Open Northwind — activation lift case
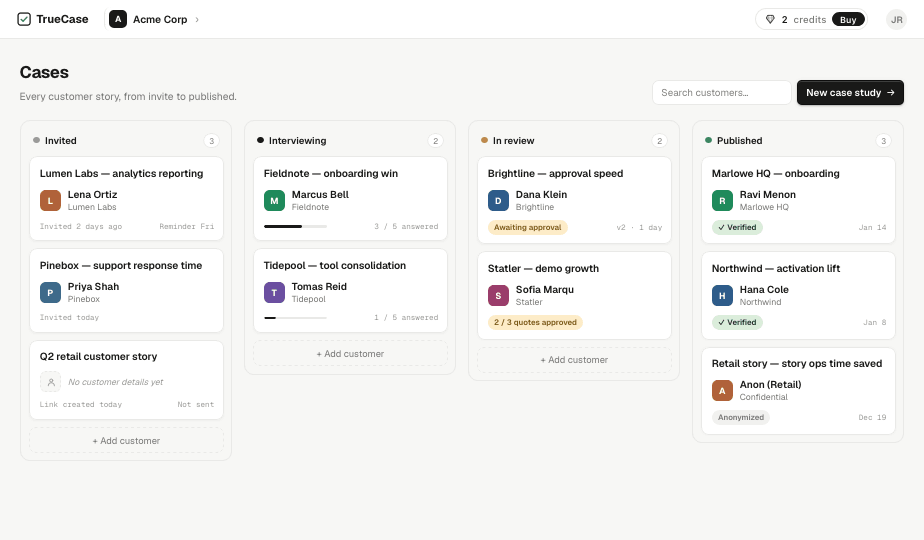 [798, 295]
